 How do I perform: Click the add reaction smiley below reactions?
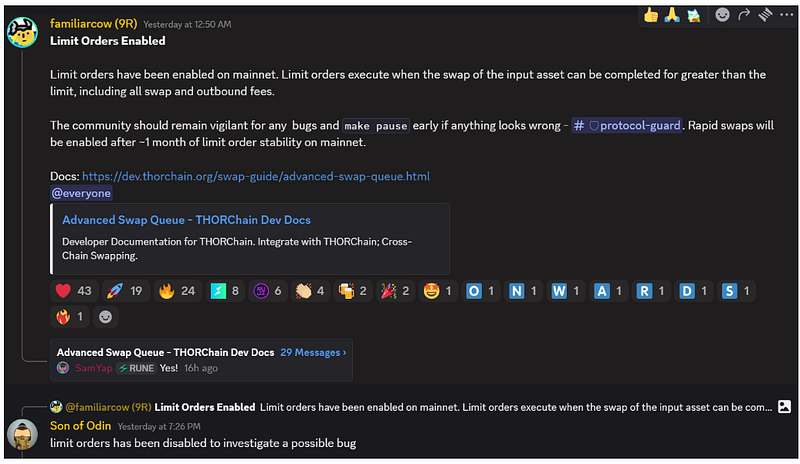106,317
